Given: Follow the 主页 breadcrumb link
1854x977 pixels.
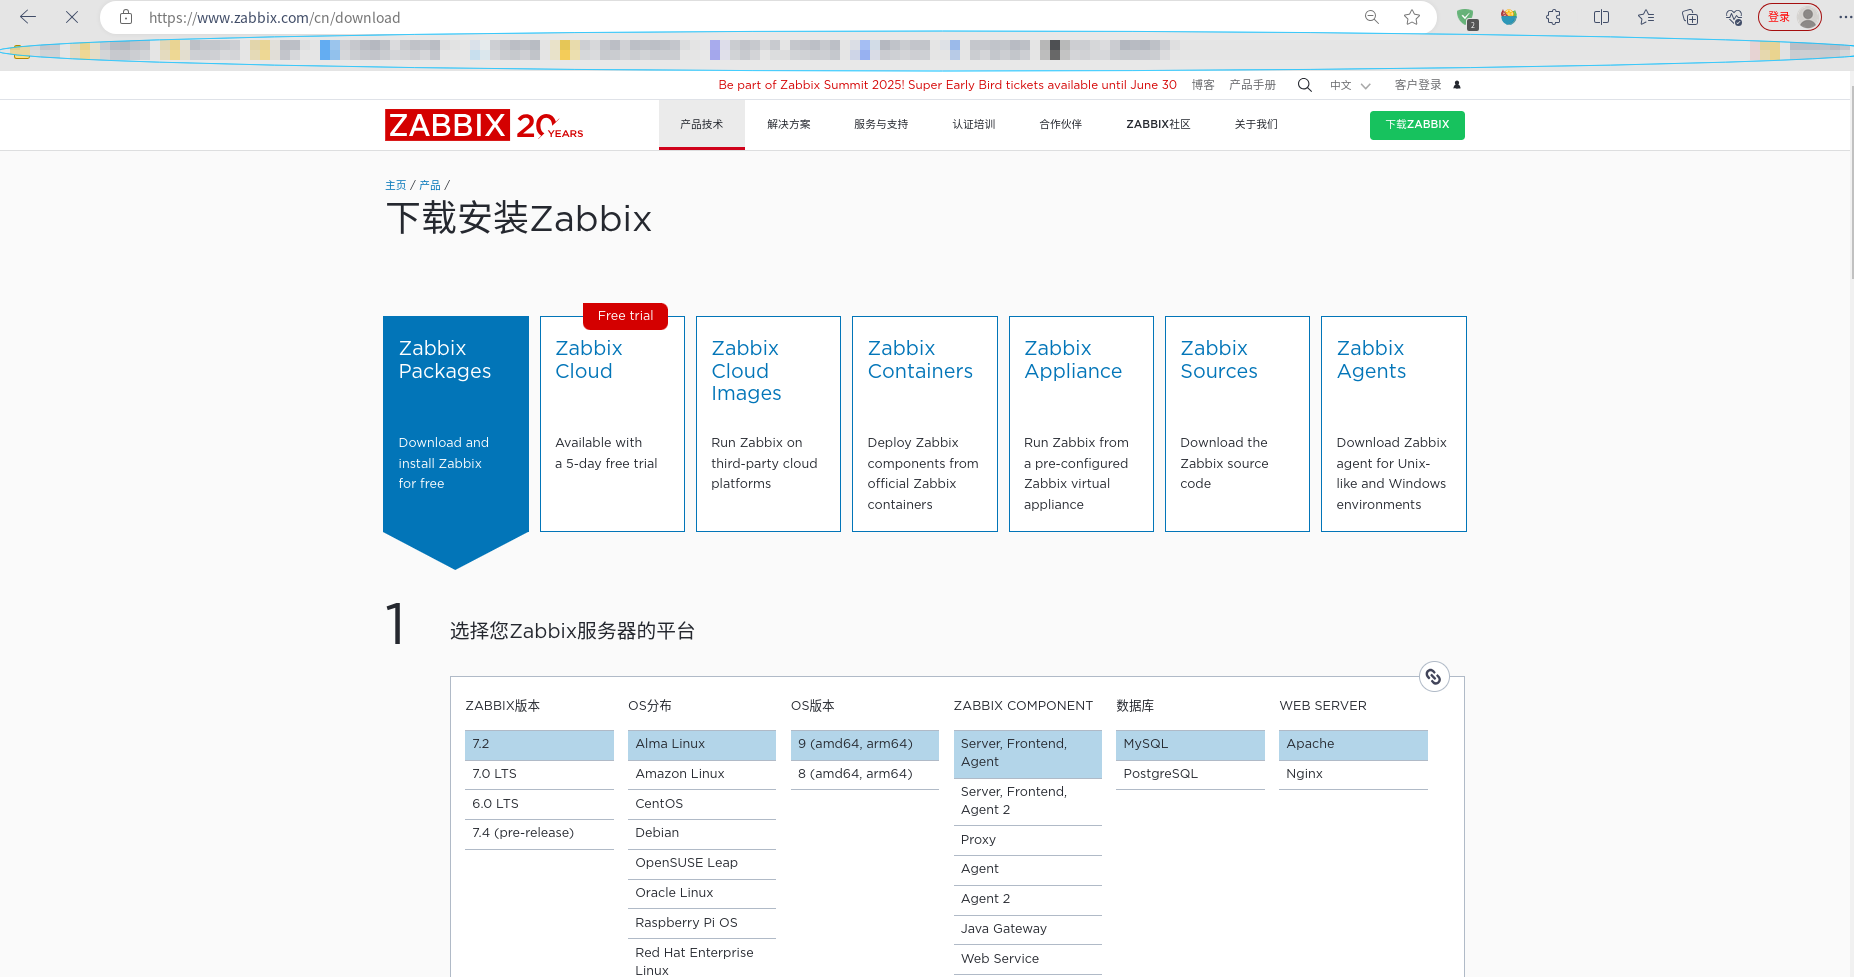Looking at the screenshot, I should pos(396,185).
